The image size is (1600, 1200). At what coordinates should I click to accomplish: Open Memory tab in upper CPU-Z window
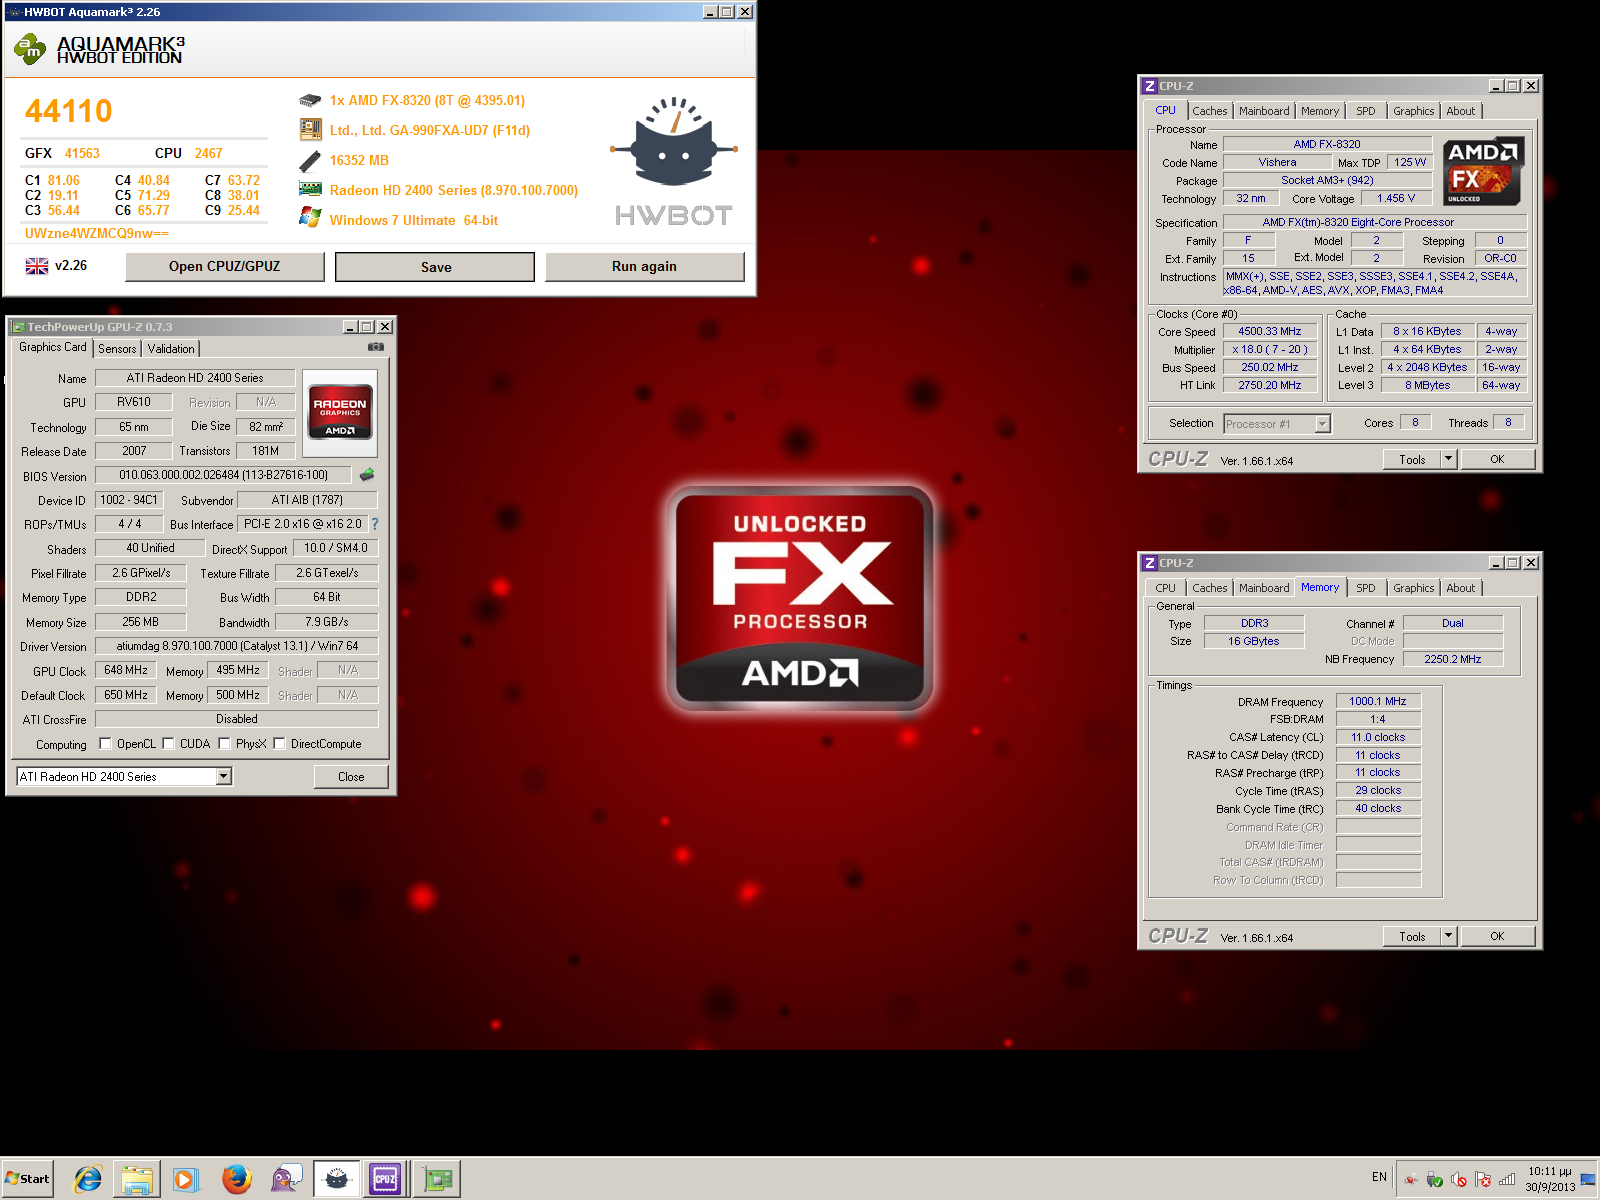pyautogui.click(x=1319, y=111)
